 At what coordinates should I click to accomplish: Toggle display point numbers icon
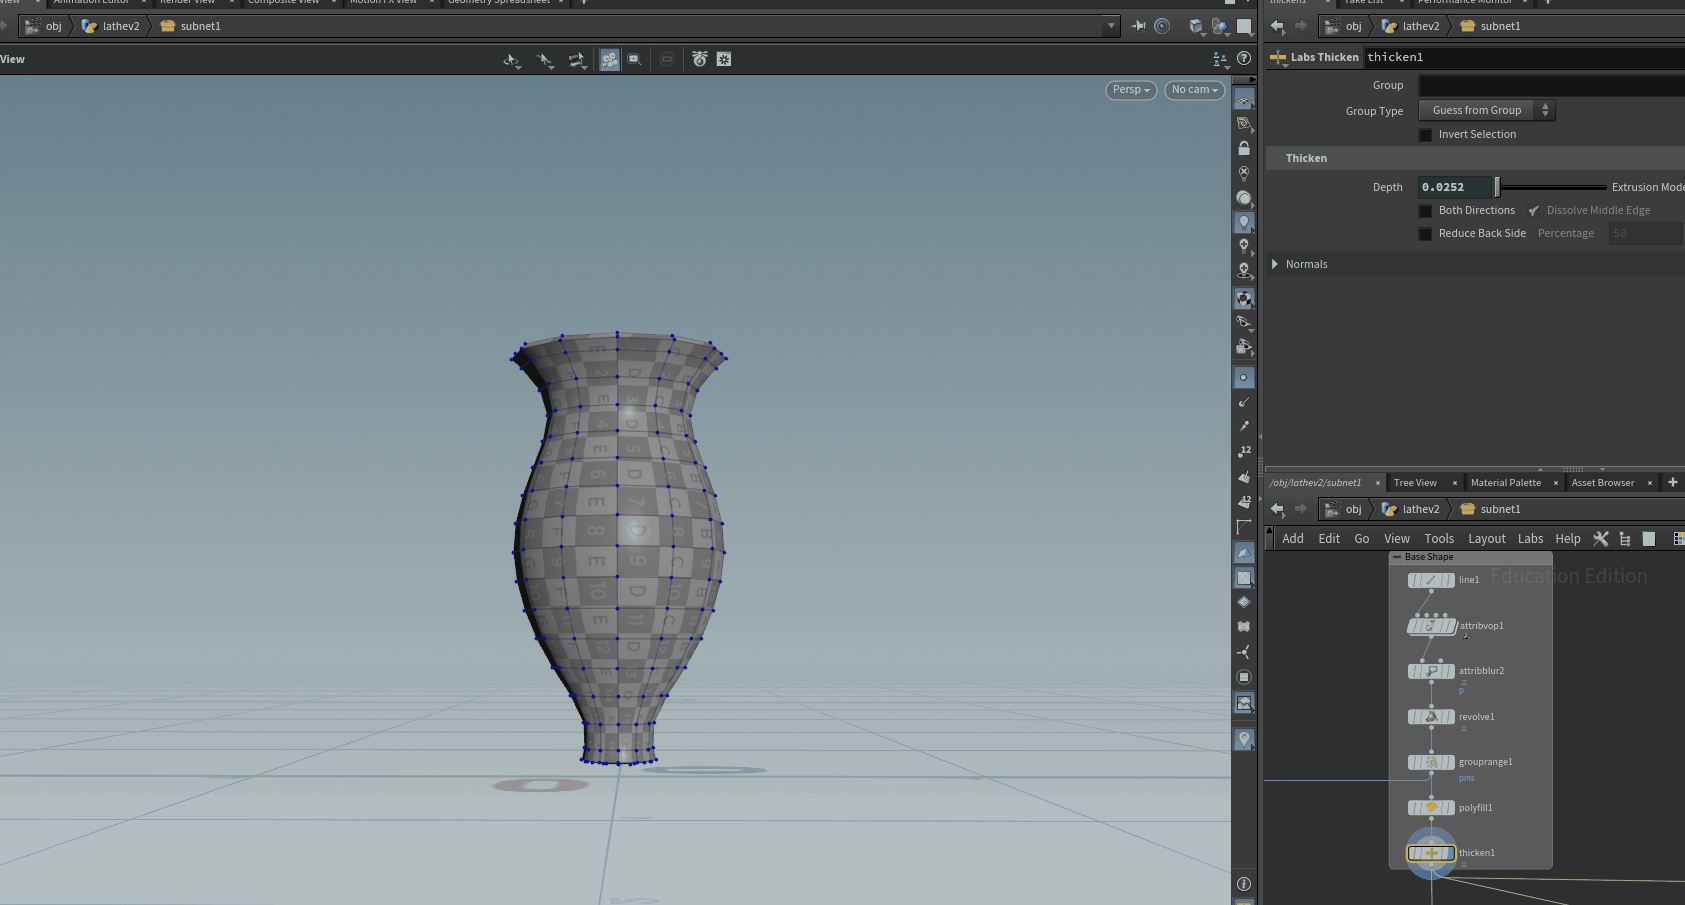click(x=1244, y=451)
